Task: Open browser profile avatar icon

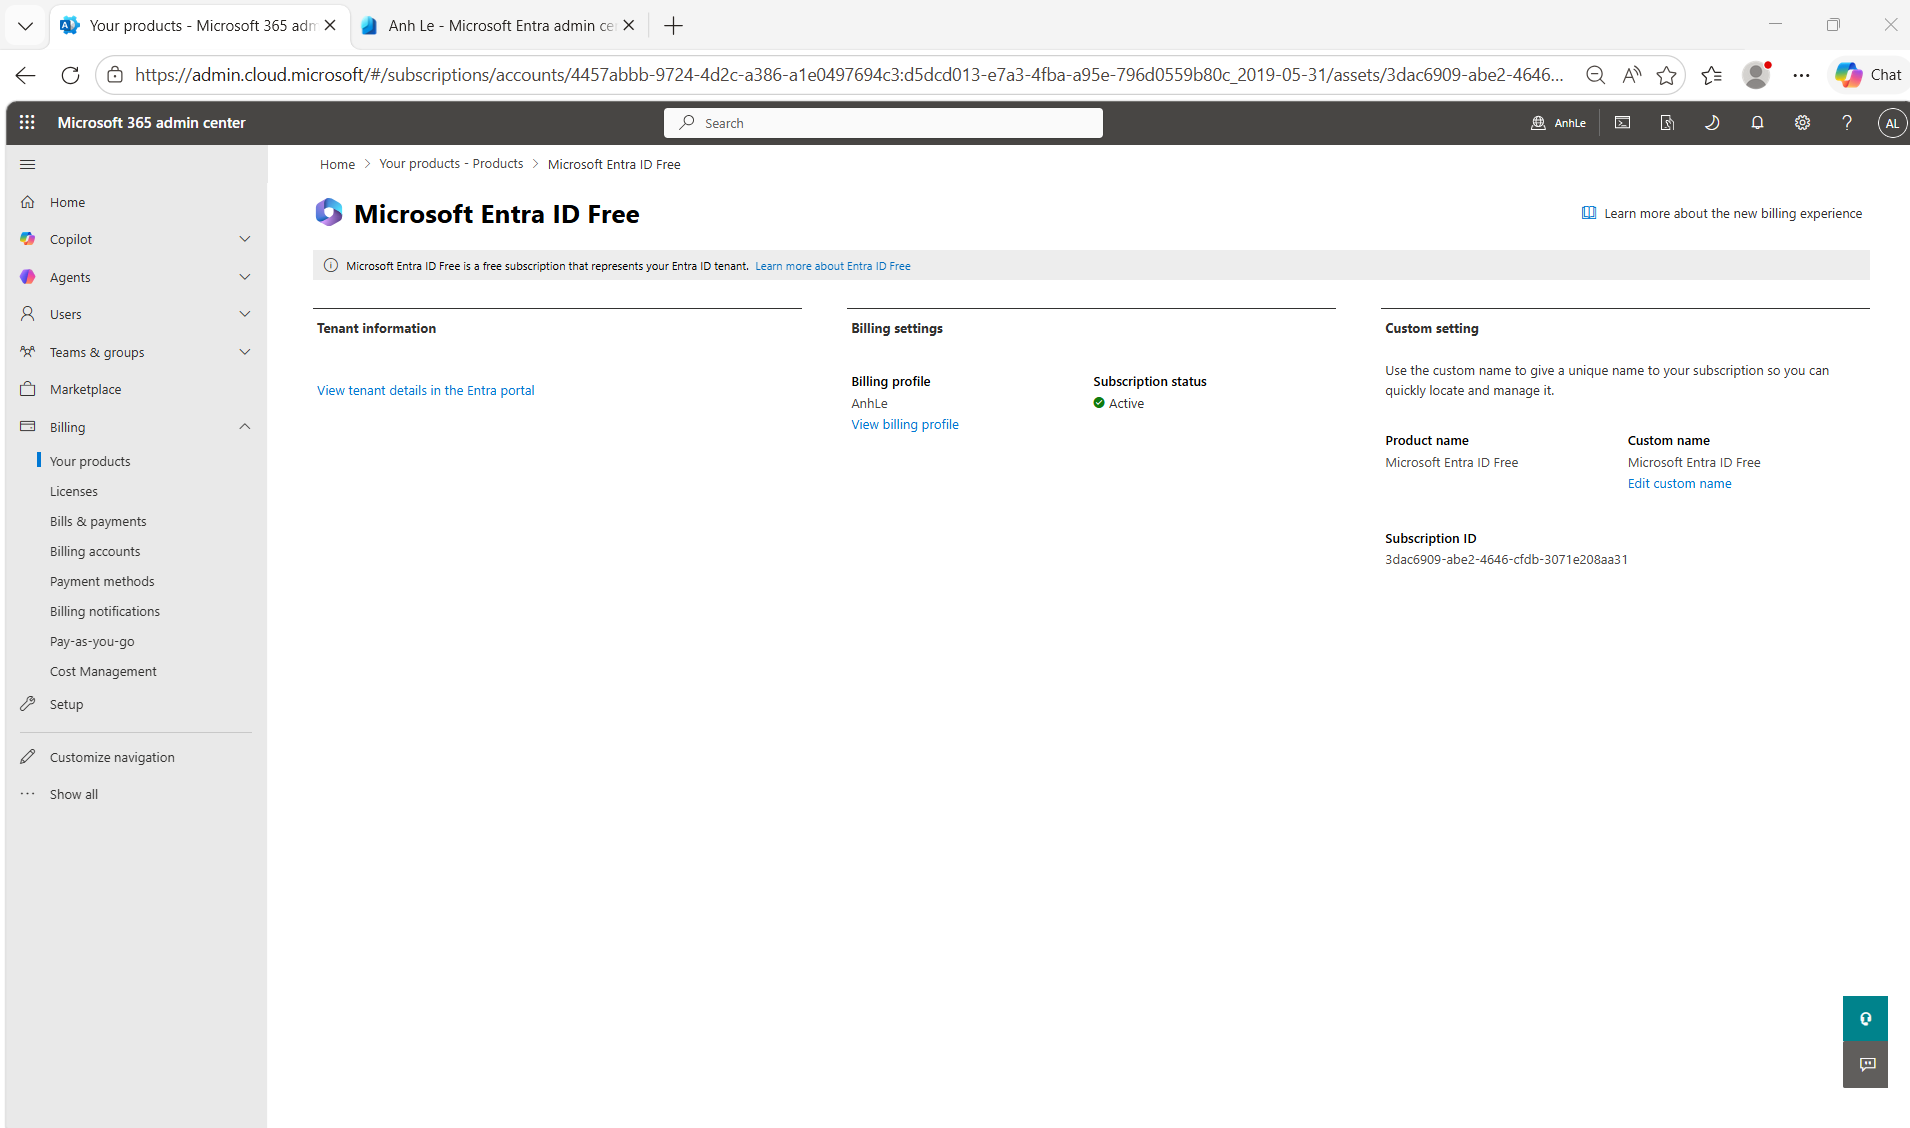Action: pos(1756,75)
